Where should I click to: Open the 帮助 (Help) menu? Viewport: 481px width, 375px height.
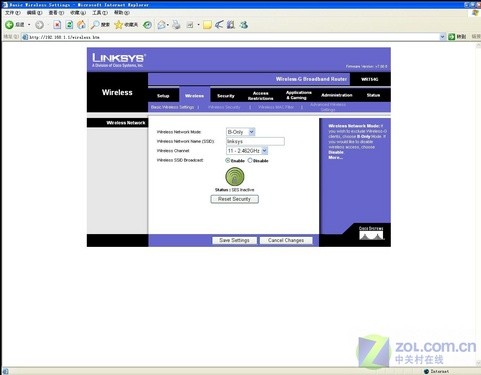(x=122, y=13)
